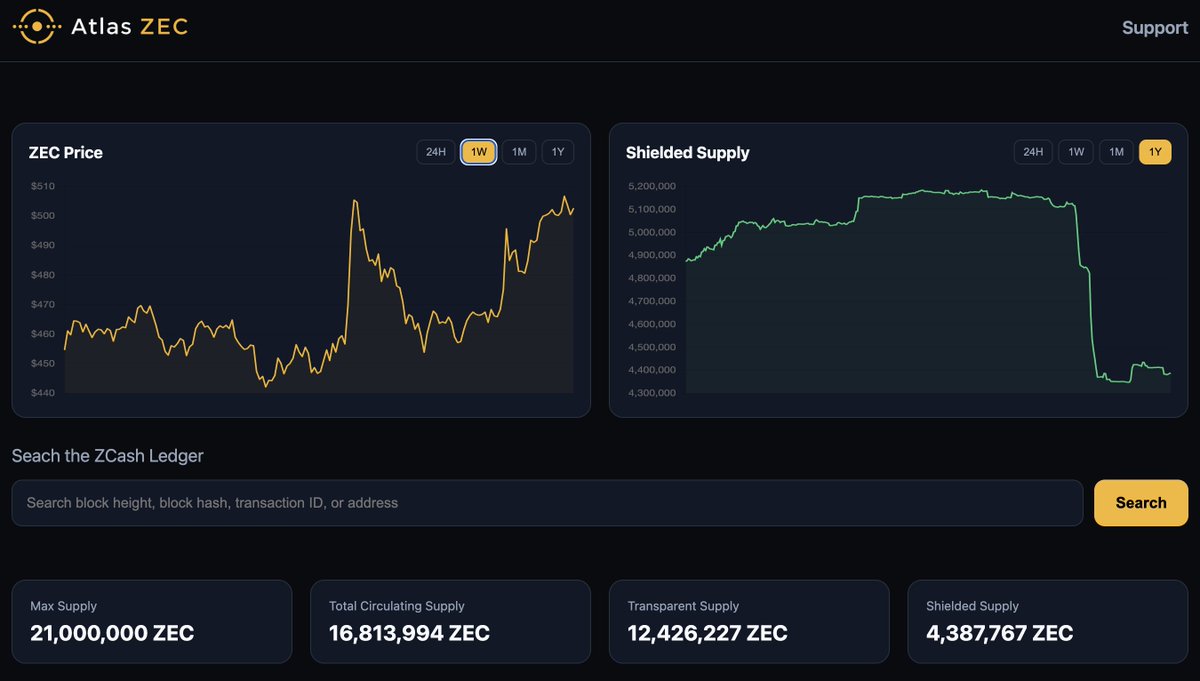
Task: Open the Support link
Action: (1155, 28)
